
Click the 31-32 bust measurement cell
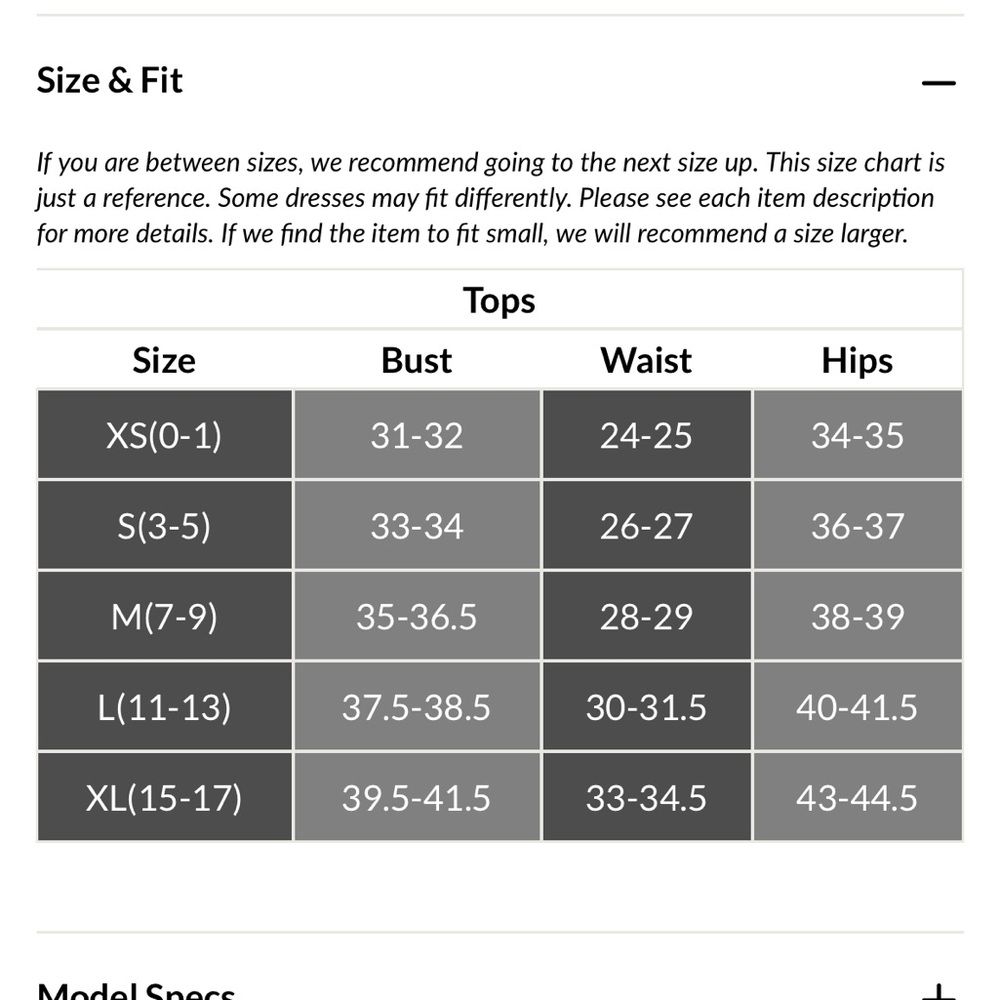pos(417,435)
